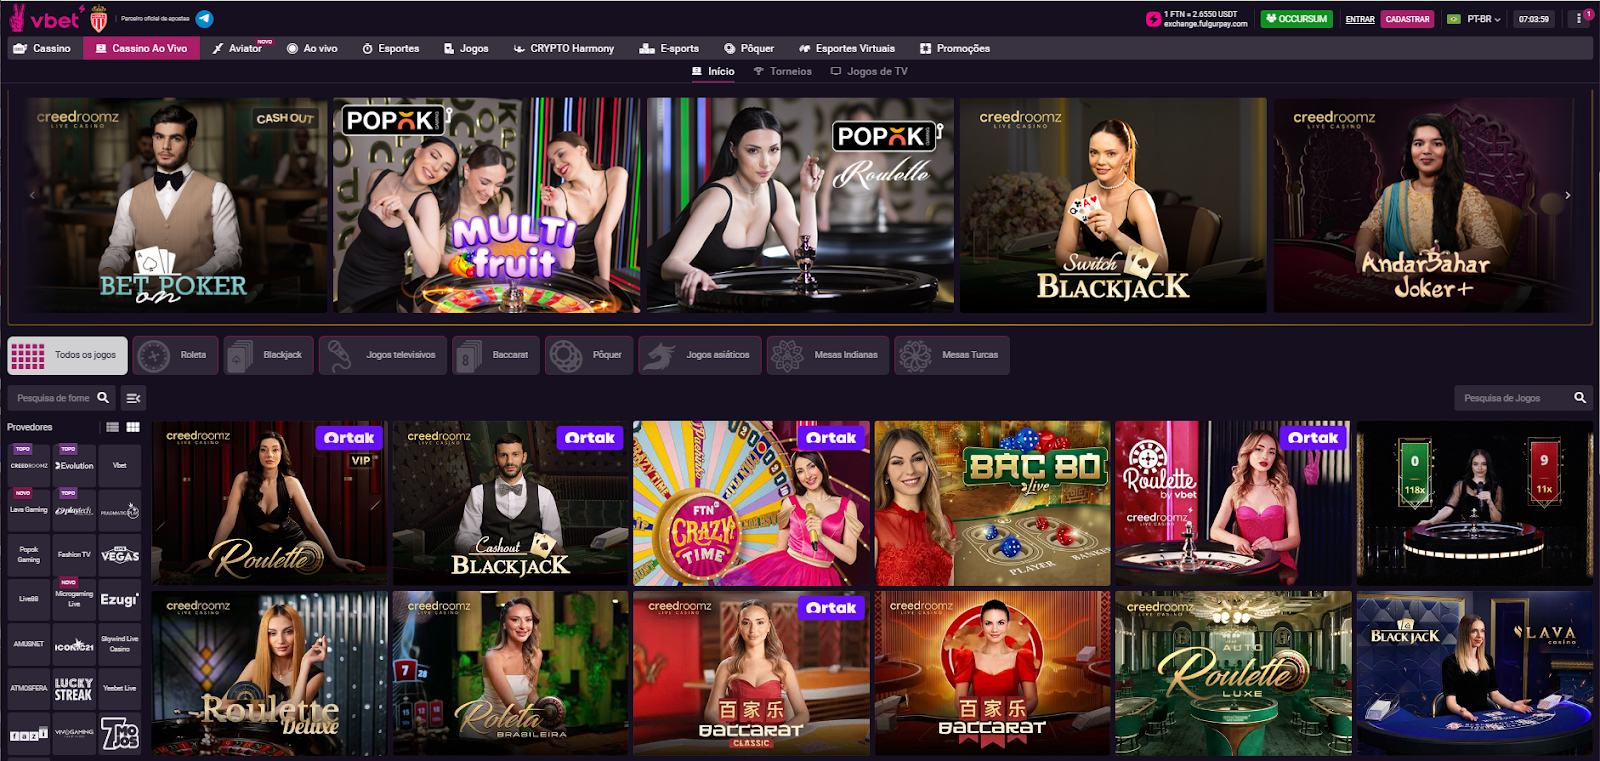Viewport: 1600px width, 761px height.
Task: Select Ezugi provider
Action: tap(120, 599)
